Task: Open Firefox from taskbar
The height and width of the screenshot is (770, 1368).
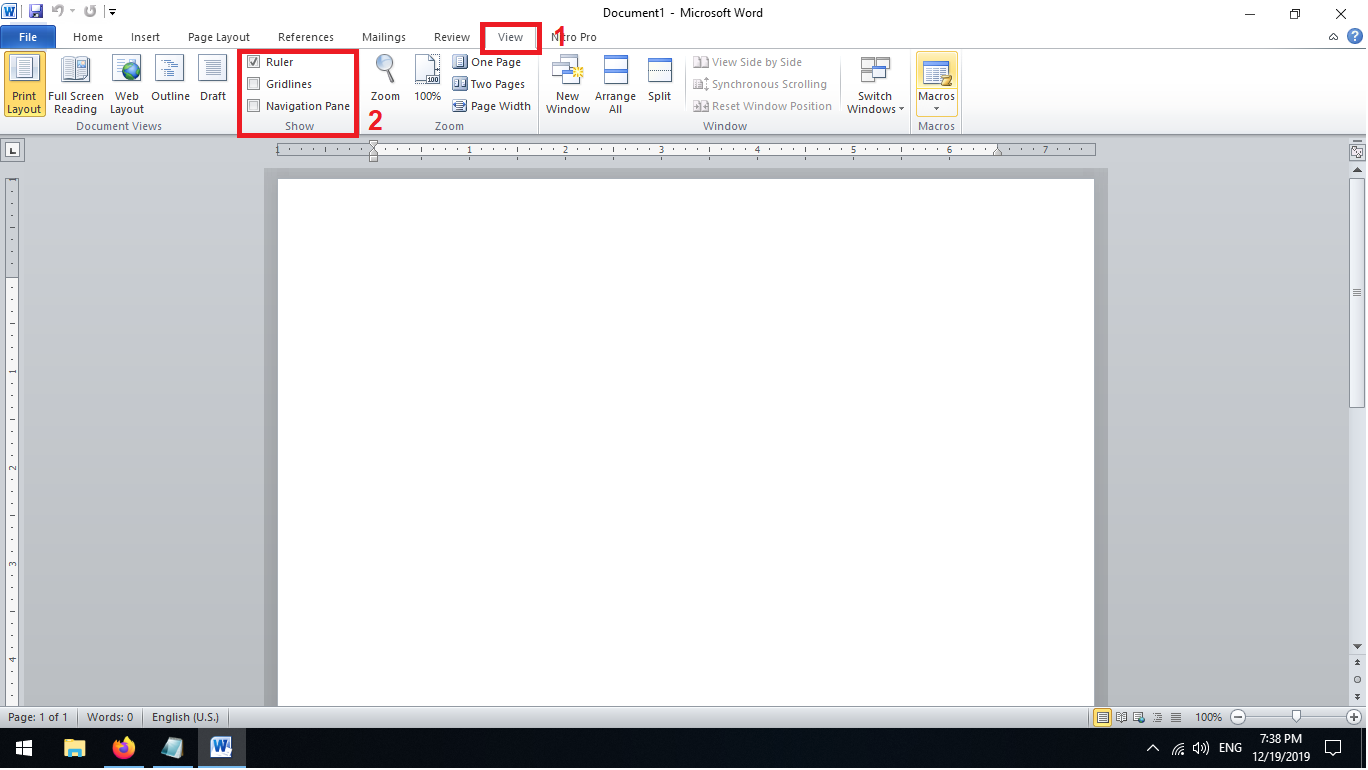Action: click(x=123, y=748)
